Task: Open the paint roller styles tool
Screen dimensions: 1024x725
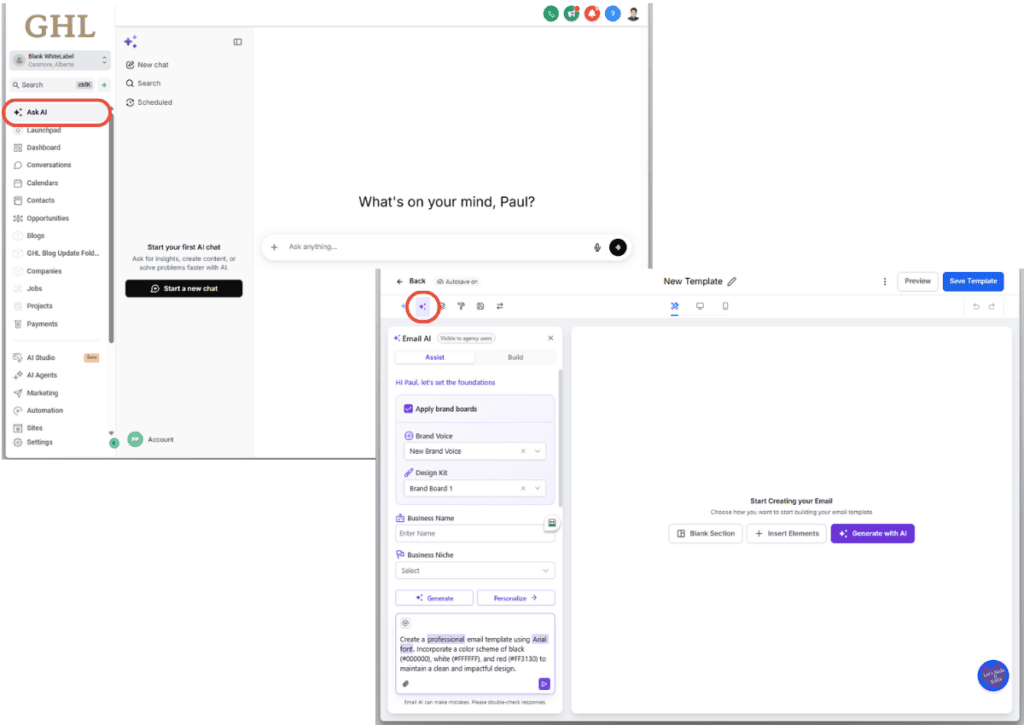Action: point(461,306)
